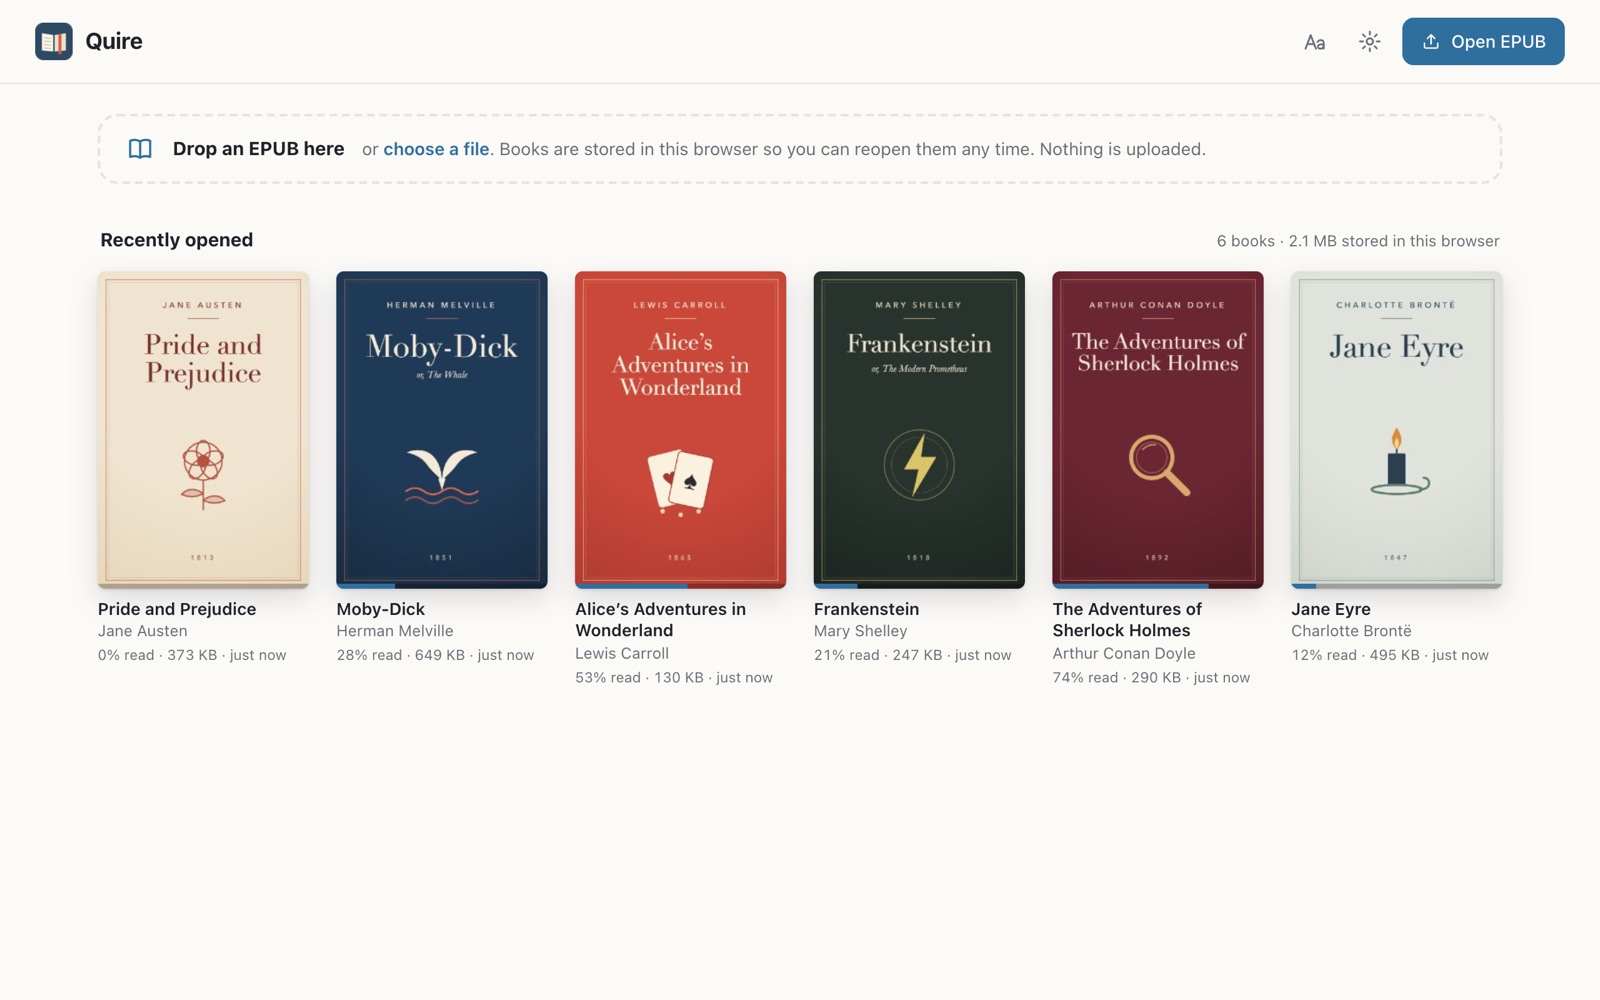Click '74% read · 290 KB' status line

[1151, 677]
